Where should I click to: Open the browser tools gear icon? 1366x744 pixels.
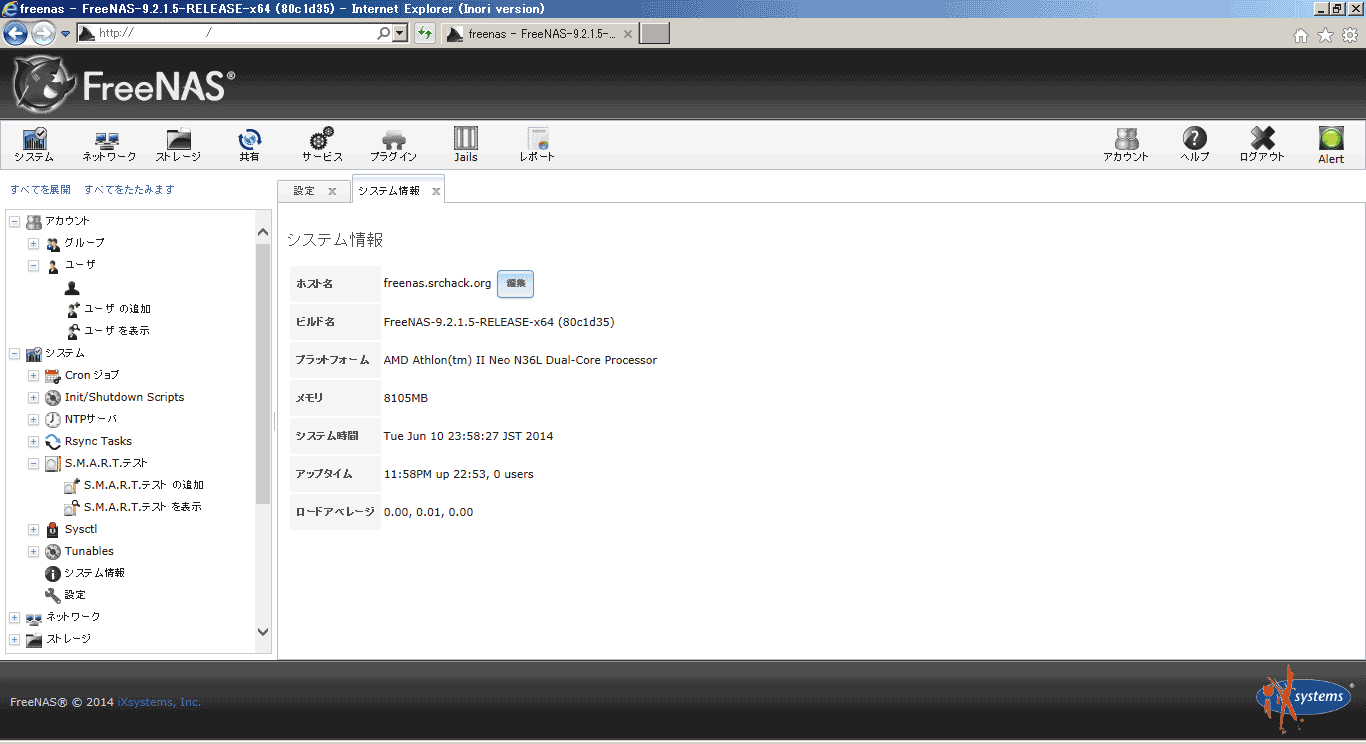tap(1350, 35)
